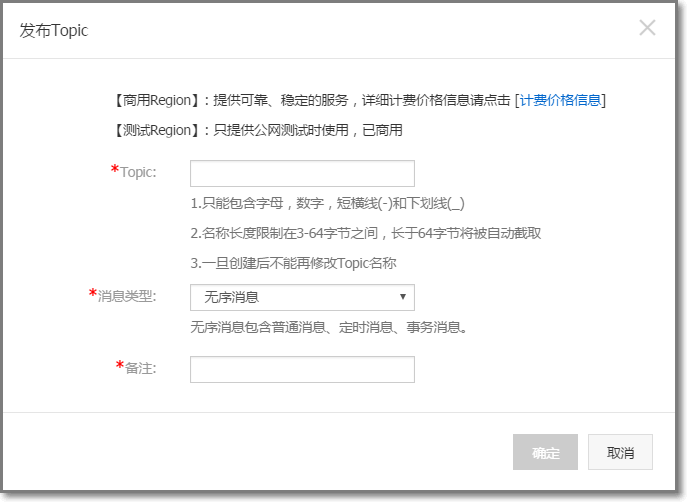Close the 发布Topic dialog with X
Image resolution: width=687 pixels, height=502 pixels.
tap(647, 28)
